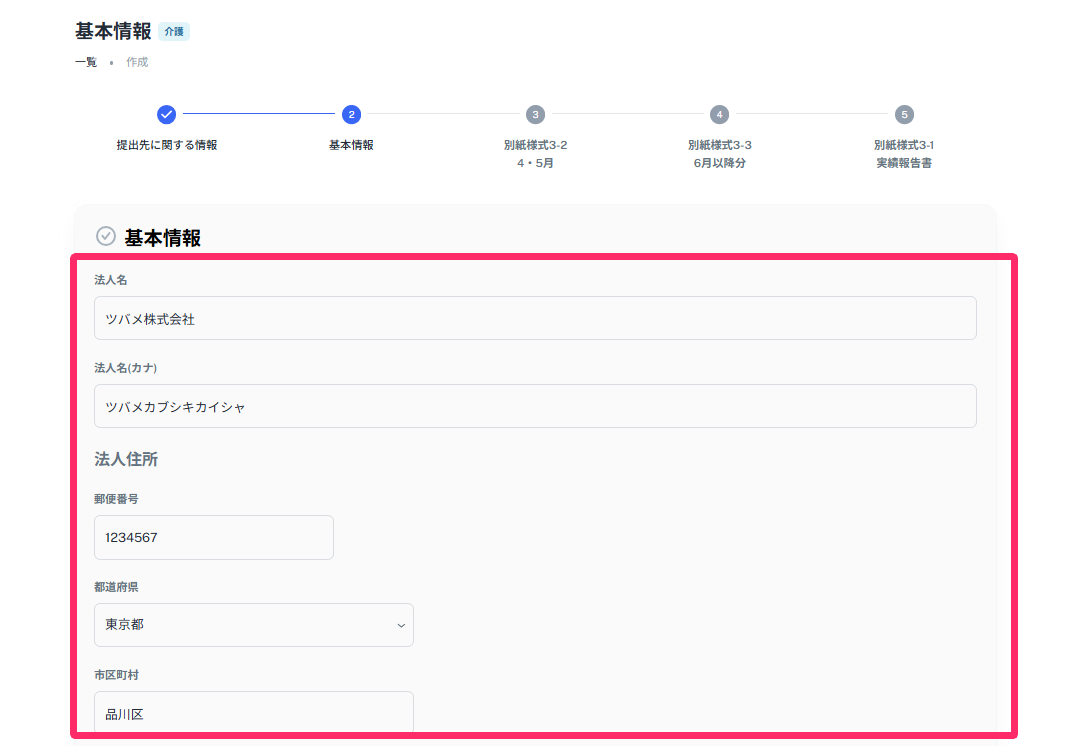Image resolution: width=1071 pixels, height=746 pixels.
Task: Click the 基本情報 section heading text
Action: [163, 238]
